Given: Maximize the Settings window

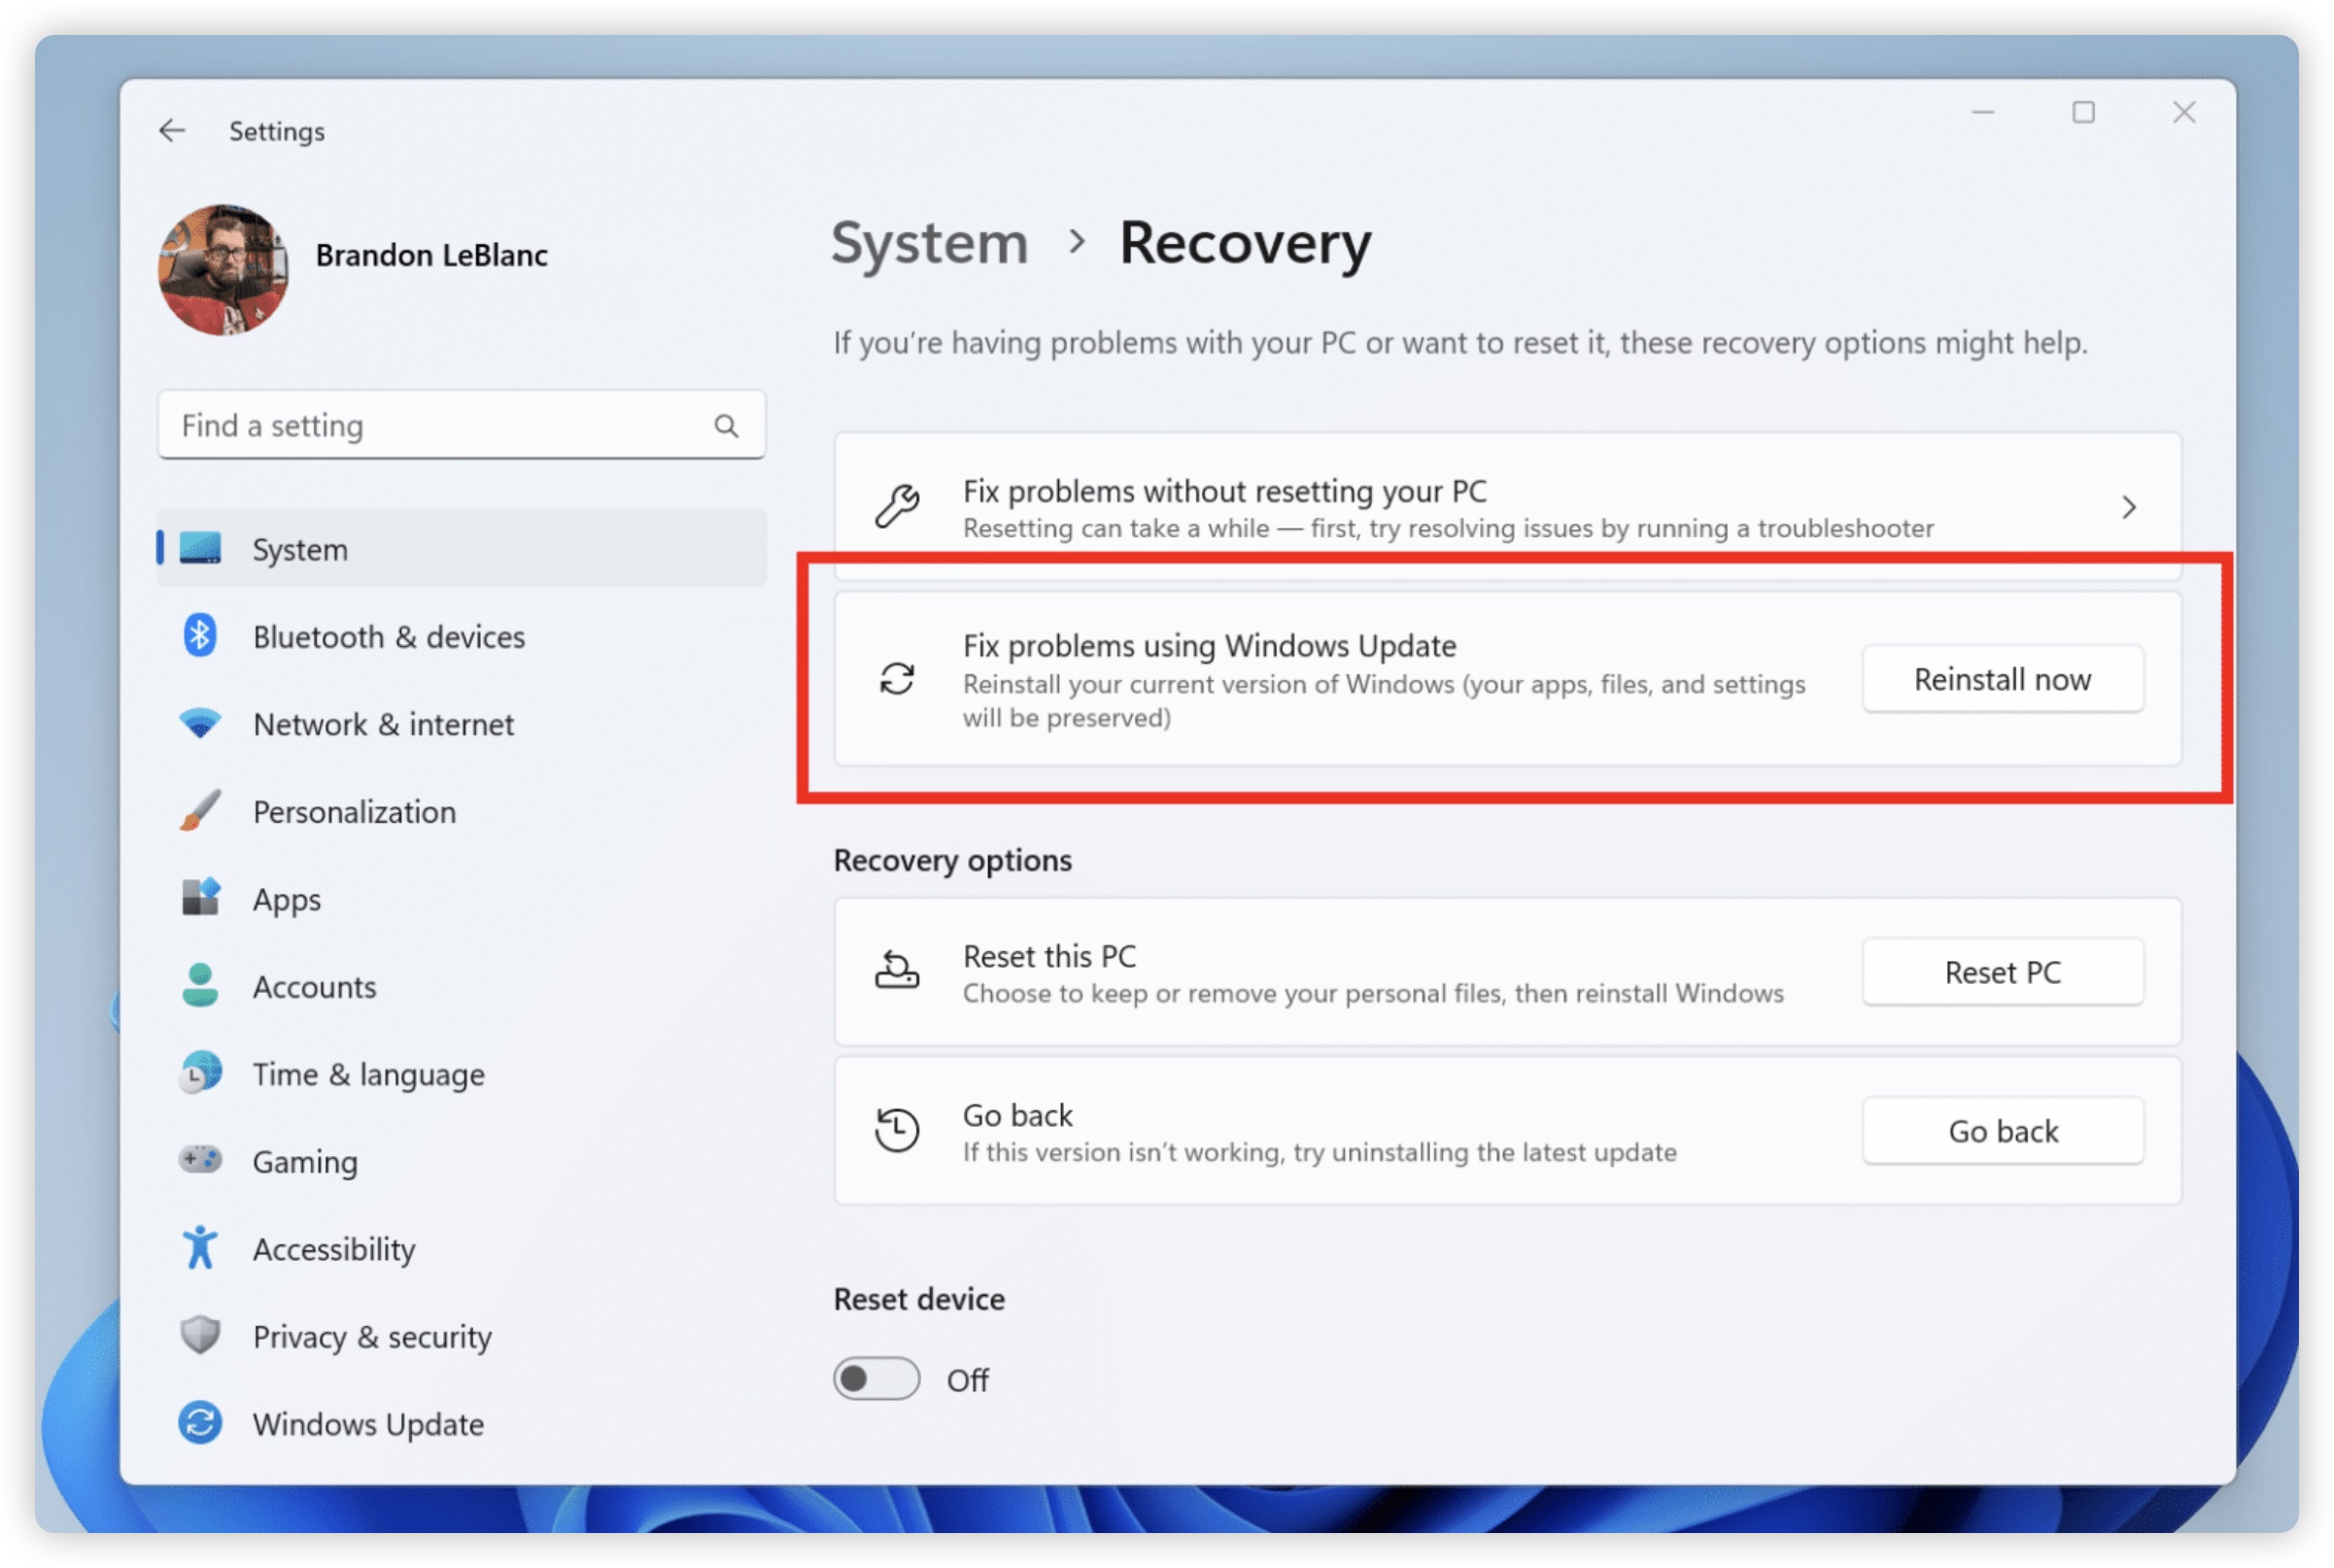Looking at the screenshot, I should (x=2084, y=112).
